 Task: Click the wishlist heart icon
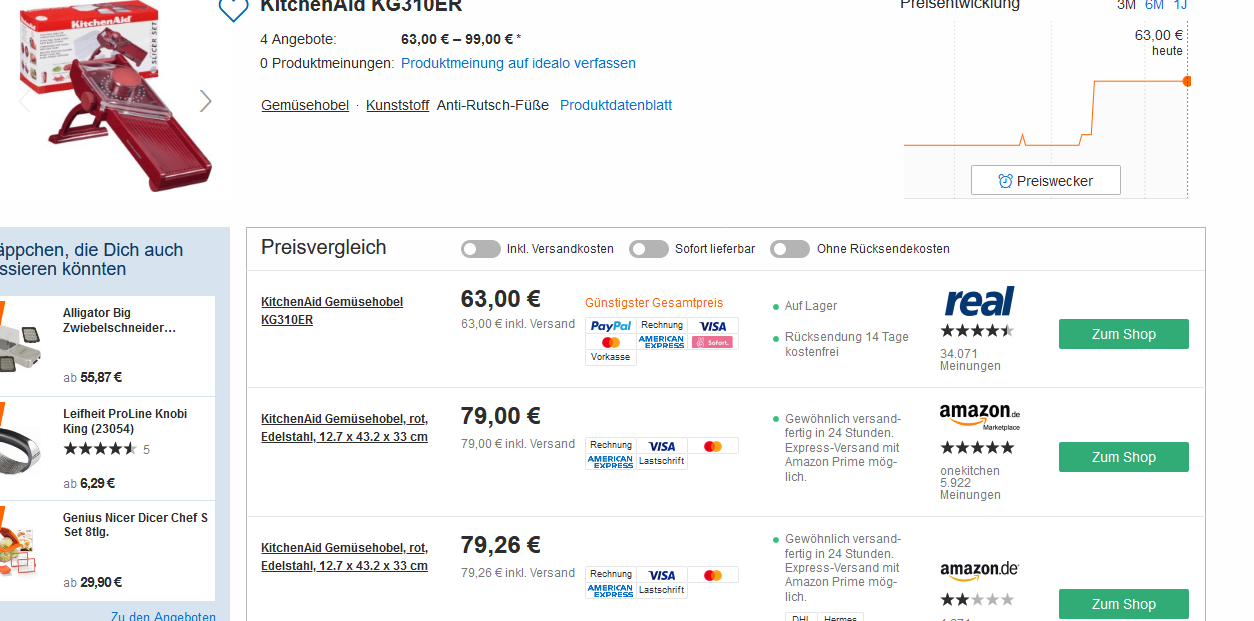point(233,8)
